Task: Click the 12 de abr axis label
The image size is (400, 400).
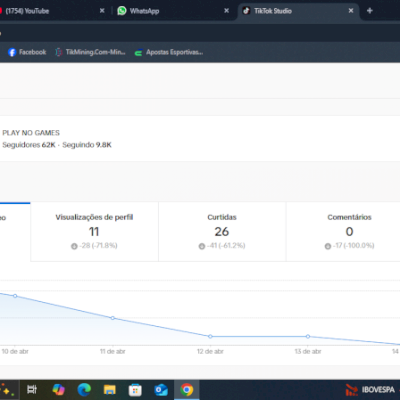Action: coord(210,351)
